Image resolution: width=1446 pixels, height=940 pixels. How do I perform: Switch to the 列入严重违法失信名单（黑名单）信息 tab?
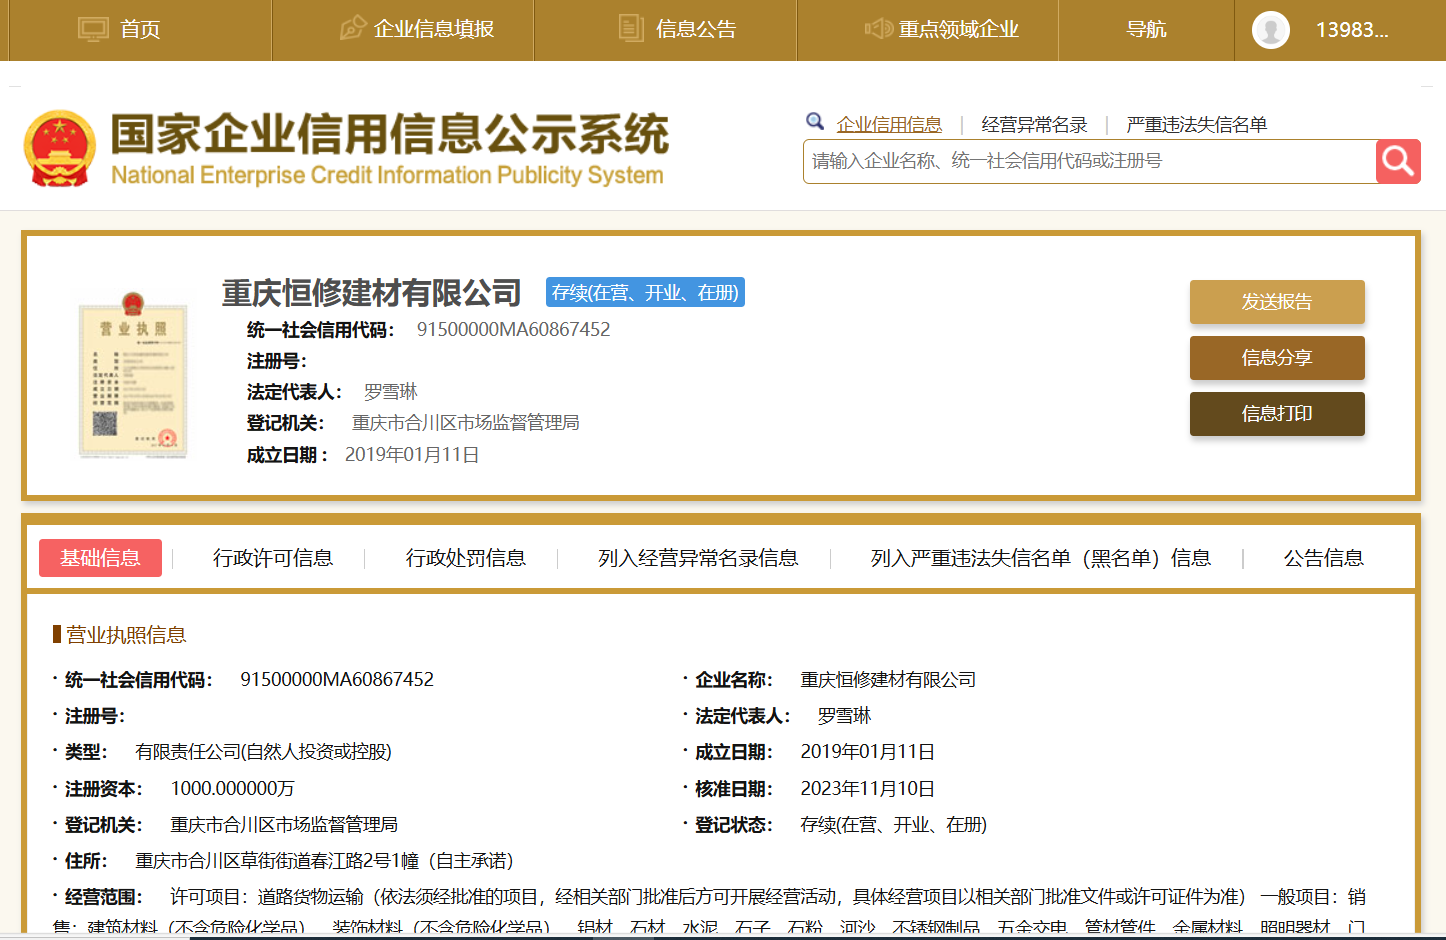coord(1041,558)
